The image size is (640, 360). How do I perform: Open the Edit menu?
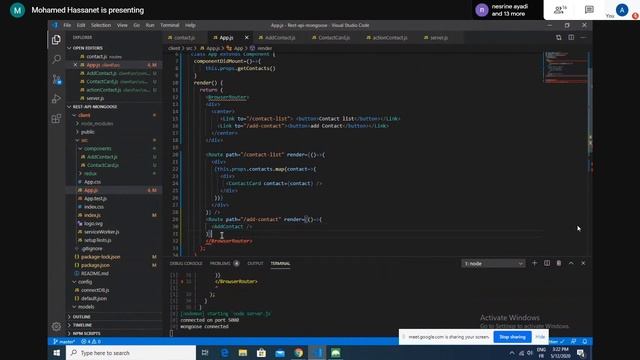[x=81, y=25]
